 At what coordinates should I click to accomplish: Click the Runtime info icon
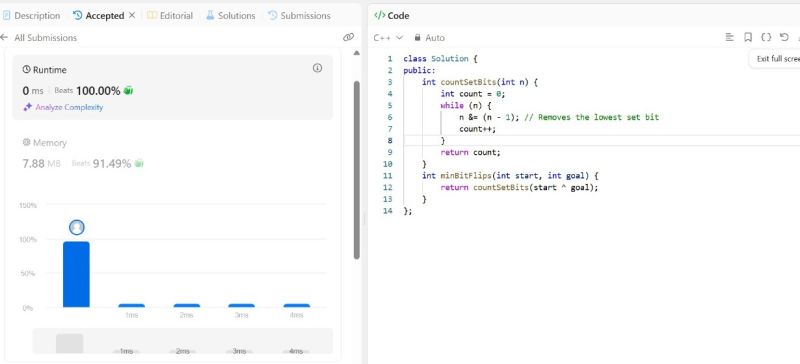(x=317, y=68)
